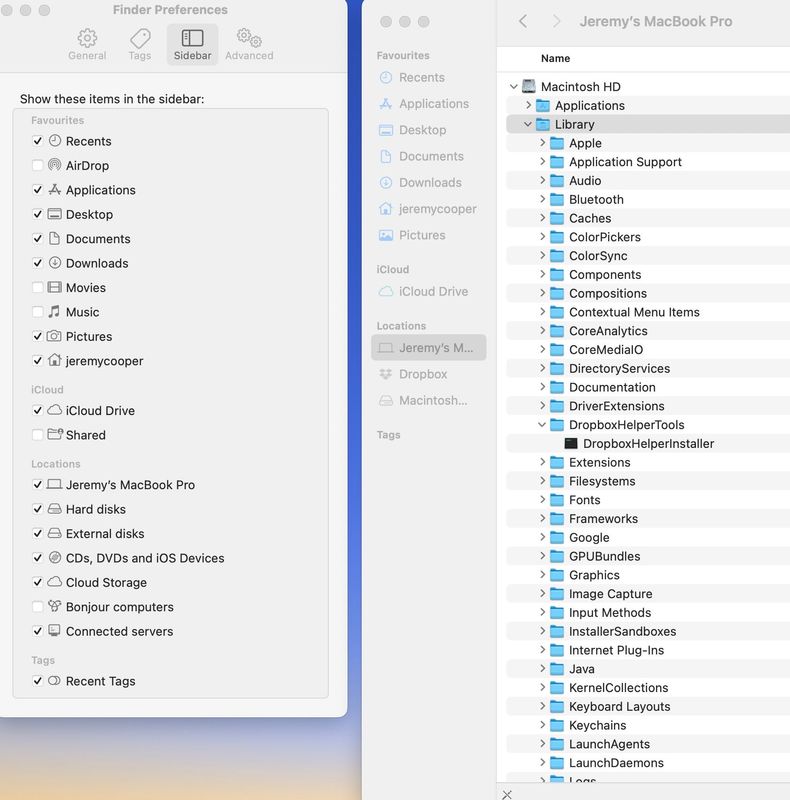Click the Finder forward navigation arrow
The height and width of the screenshot is (800, 790).
point(556,21)
